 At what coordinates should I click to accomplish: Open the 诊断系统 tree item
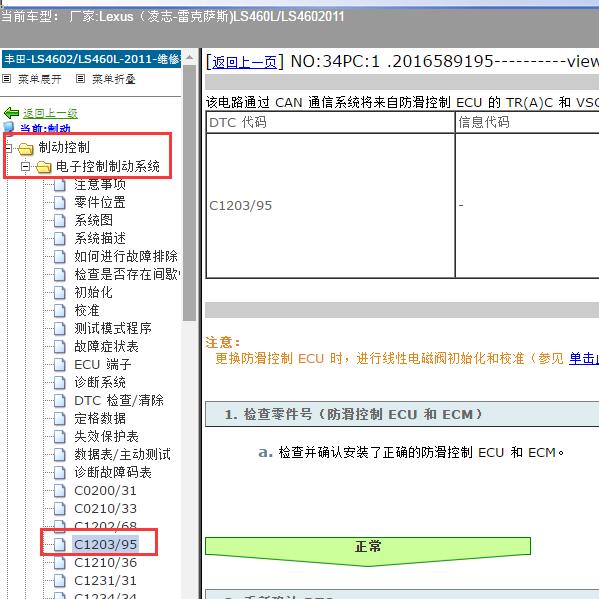(x=100, y=382)
